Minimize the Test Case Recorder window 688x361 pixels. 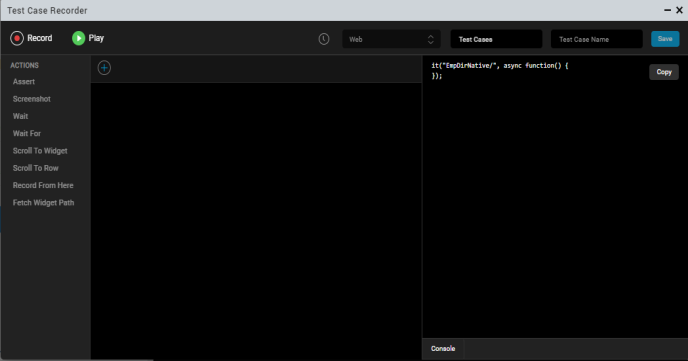point(667,10)
